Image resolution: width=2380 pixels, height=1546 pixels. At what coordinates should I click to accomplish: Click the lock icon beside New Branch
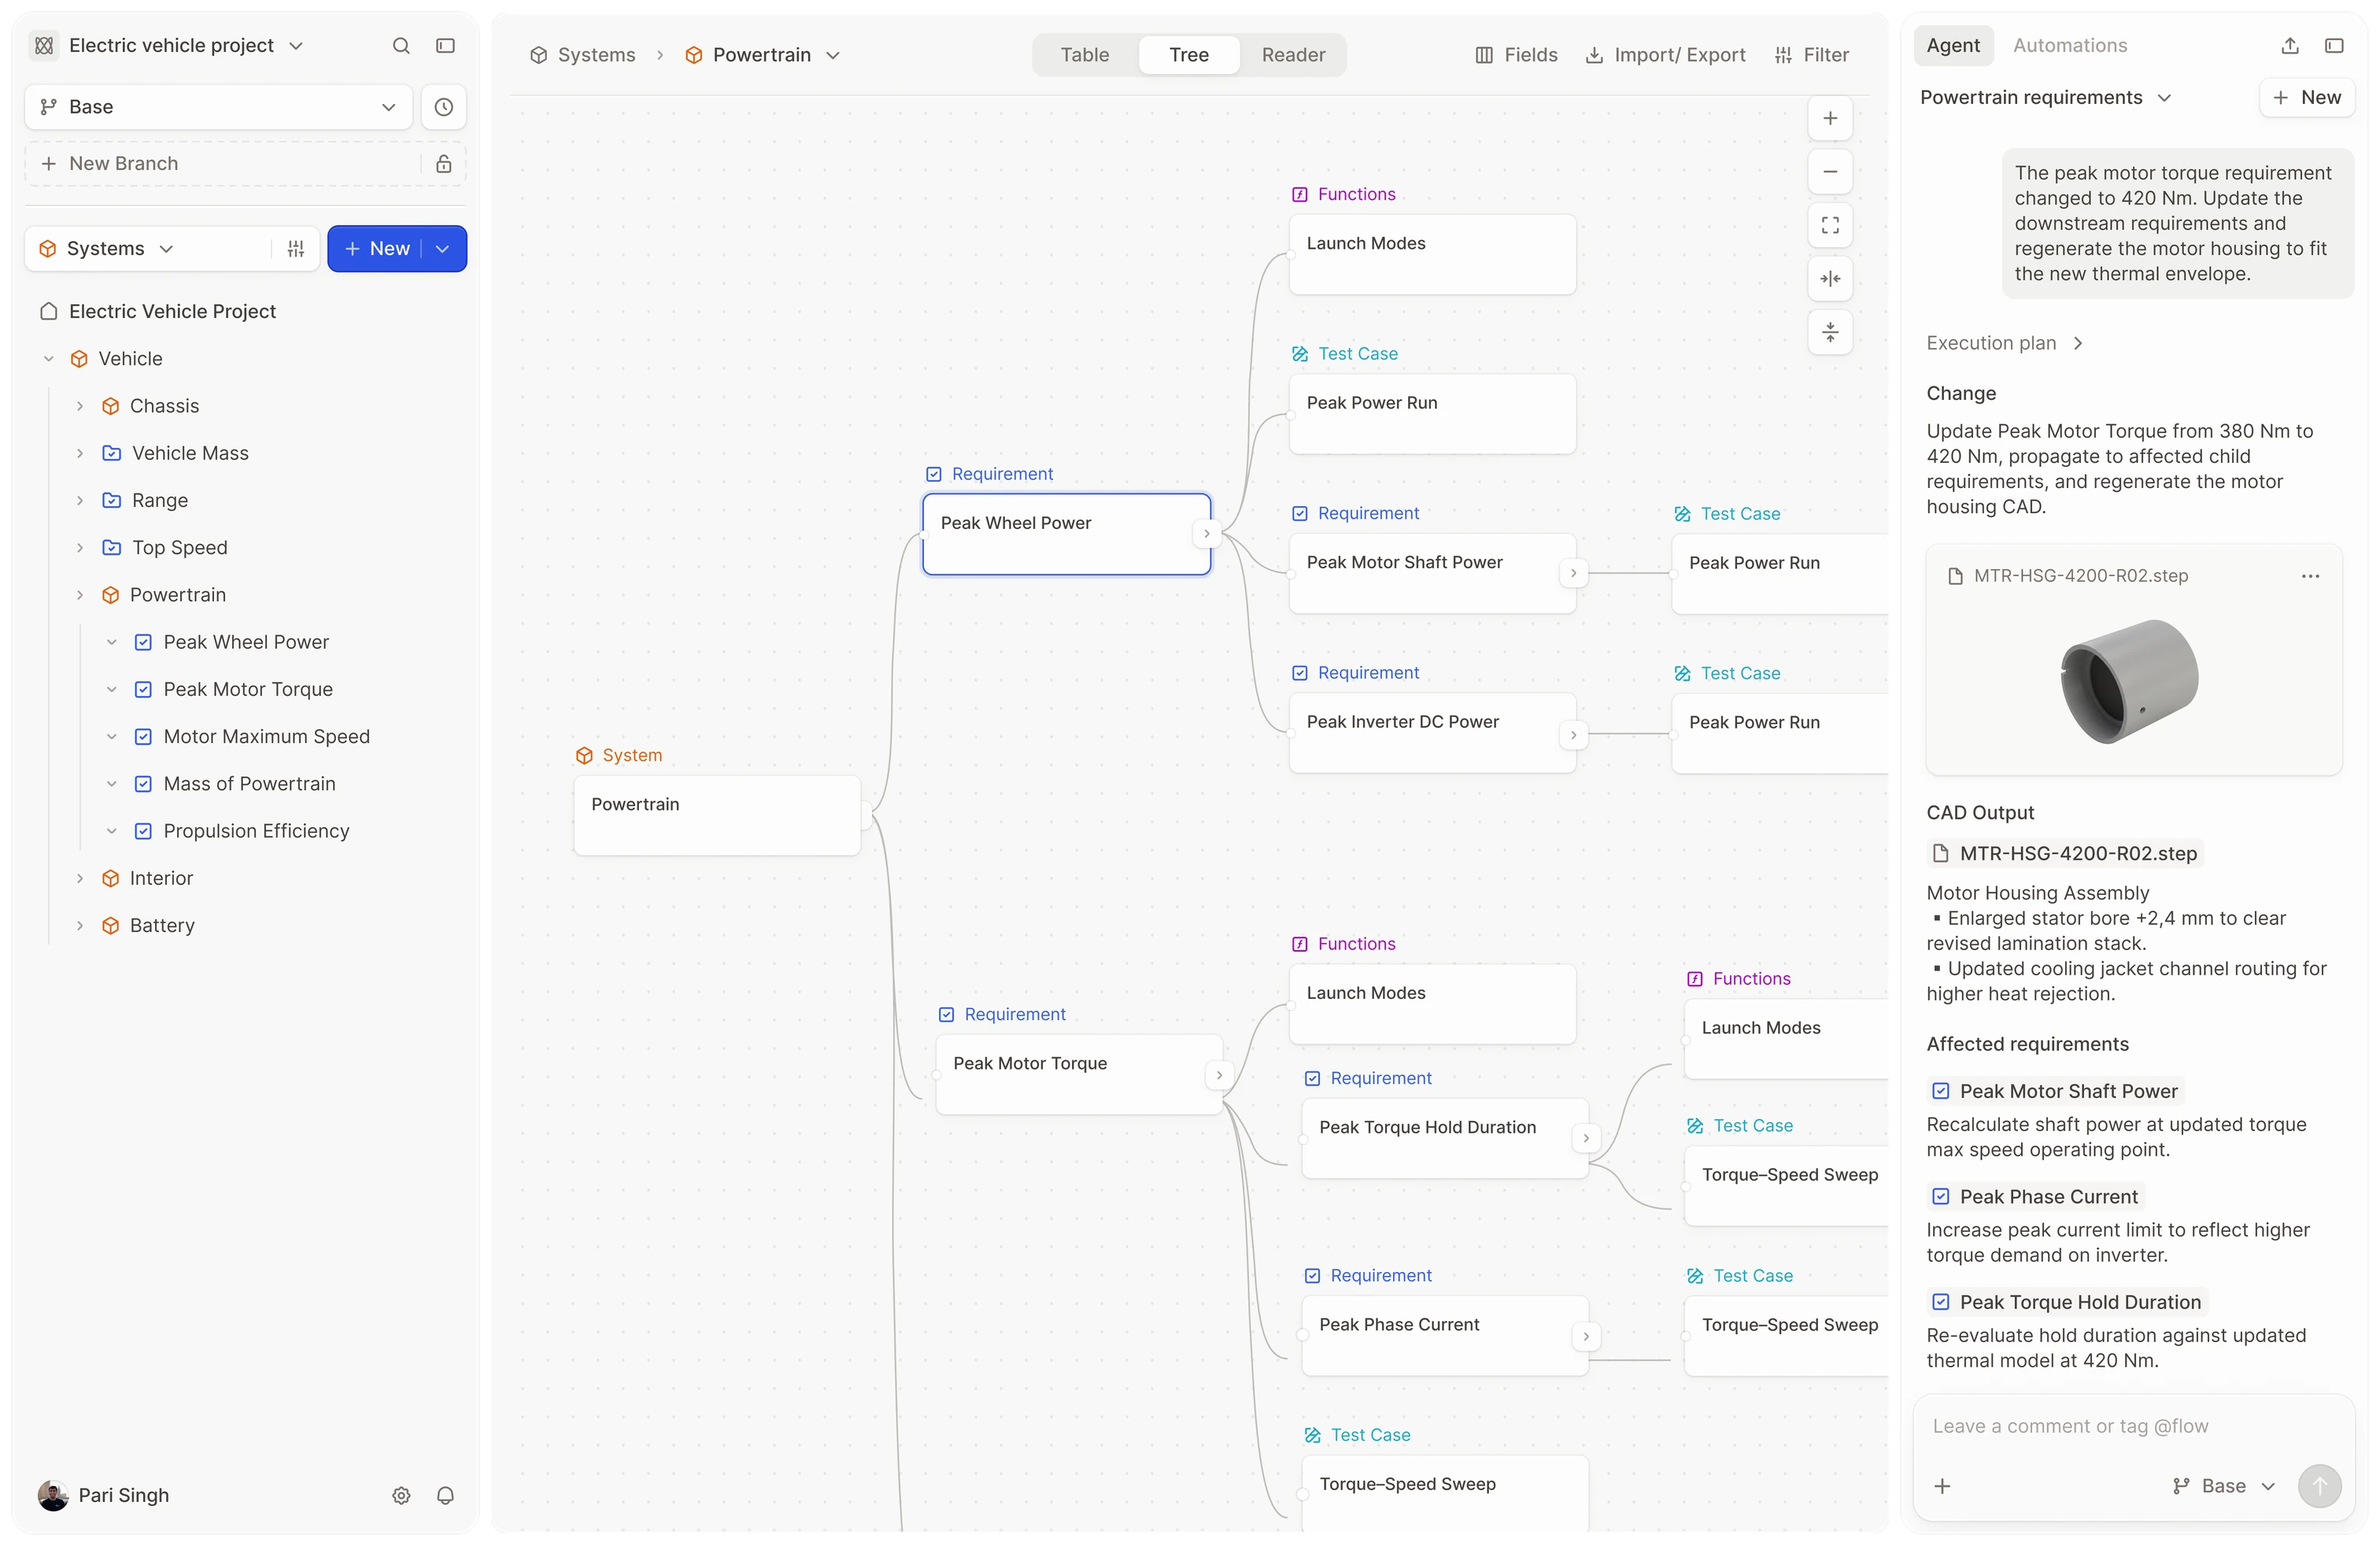(444, 164)
